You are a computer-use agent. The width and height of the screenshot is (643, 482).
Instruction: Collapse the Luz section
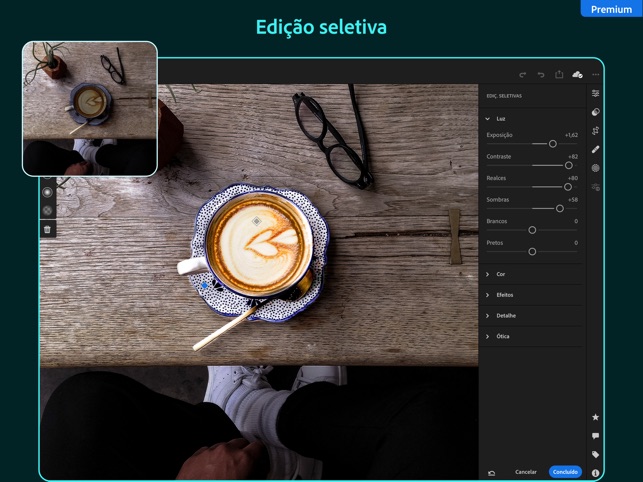pos(488,119)
